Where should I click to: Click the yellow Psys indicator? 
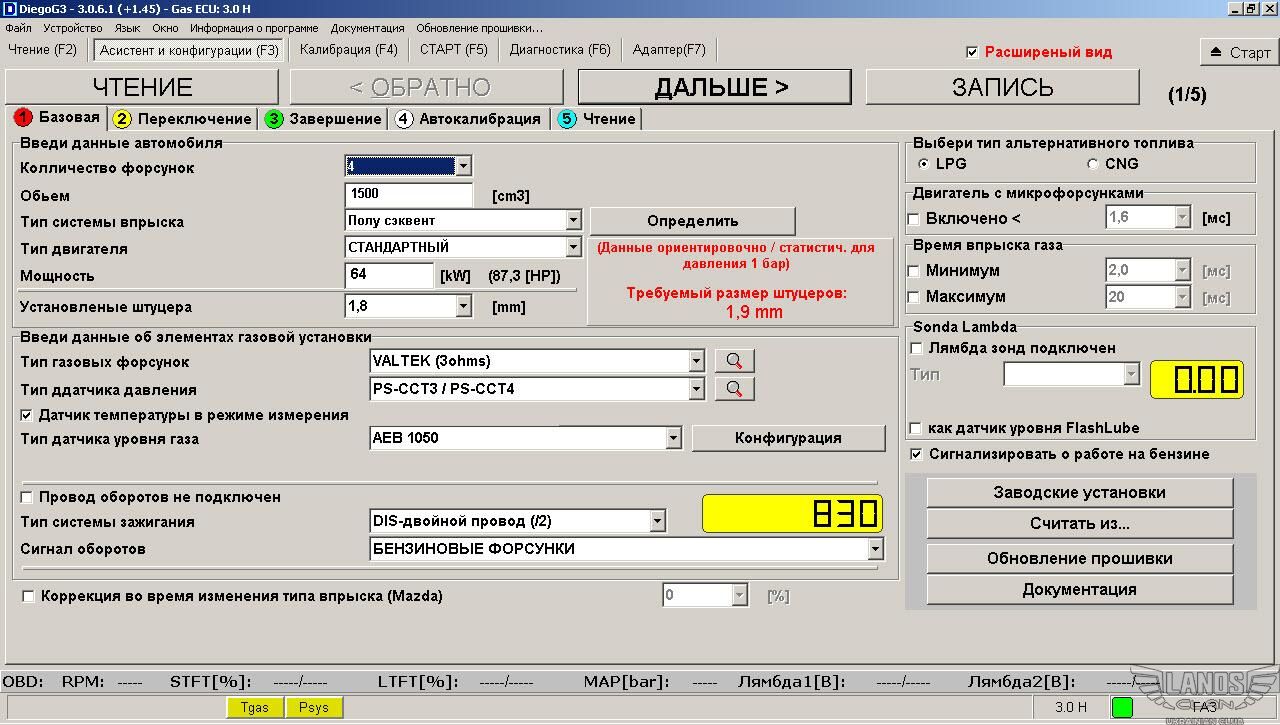314,707
